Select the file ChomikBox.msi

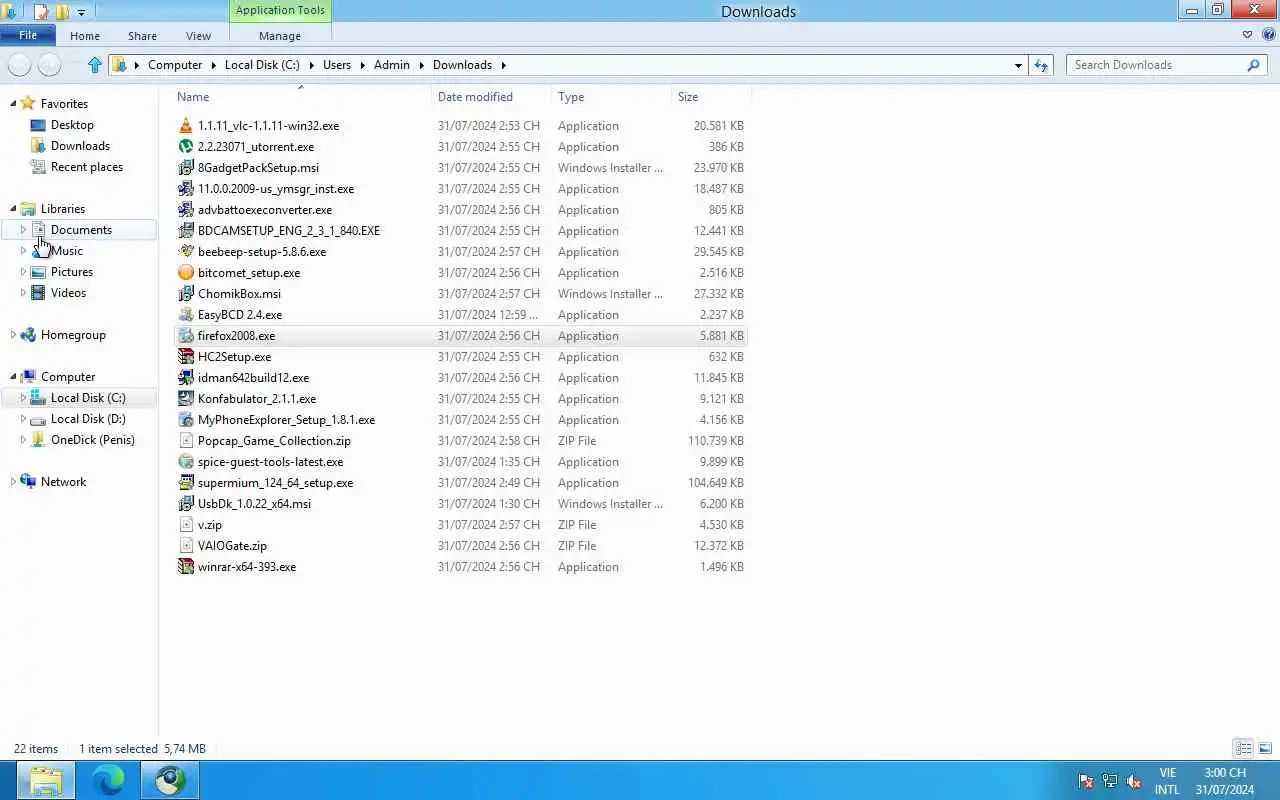239,294
